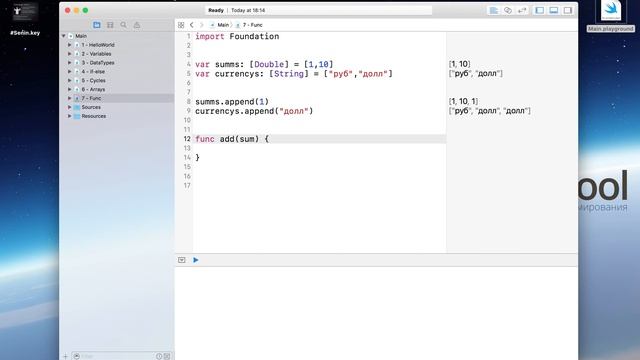Toggle the Utilities pane visibility
The image size is (640, 360).
pyautogui.click(x=568, y=11)
